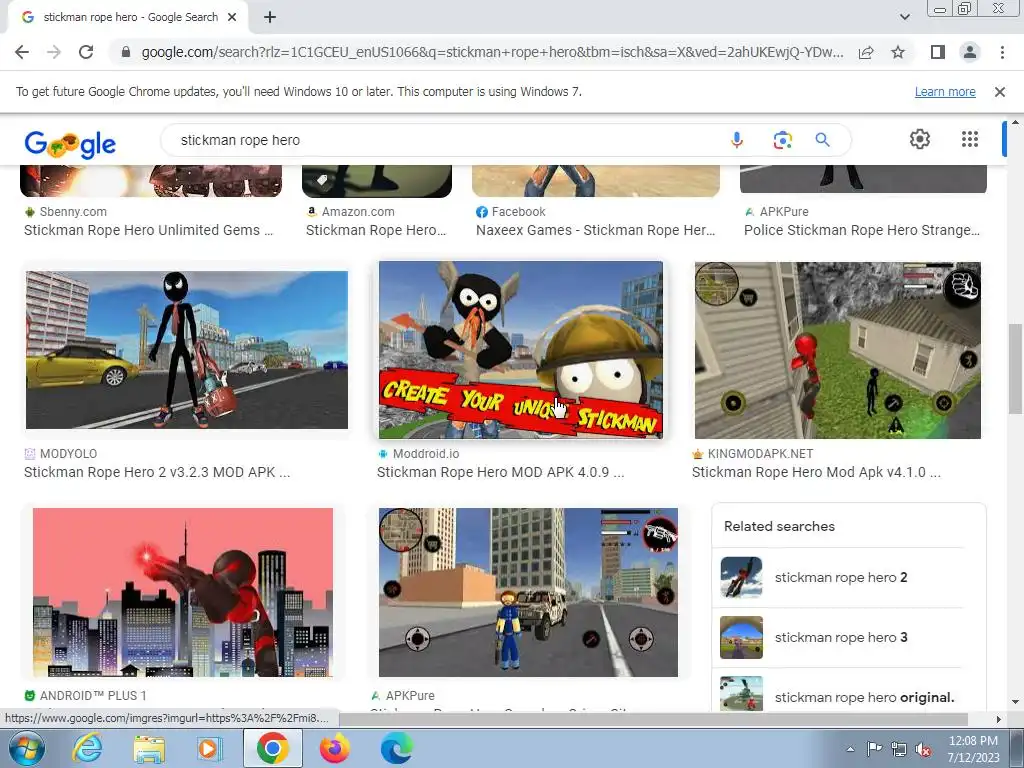The width and height of the screenshot is (1024, 768).
Task: Open Stickman Rope Hero Mod Apk v4.1.0 link
Action: click(816, 472)
